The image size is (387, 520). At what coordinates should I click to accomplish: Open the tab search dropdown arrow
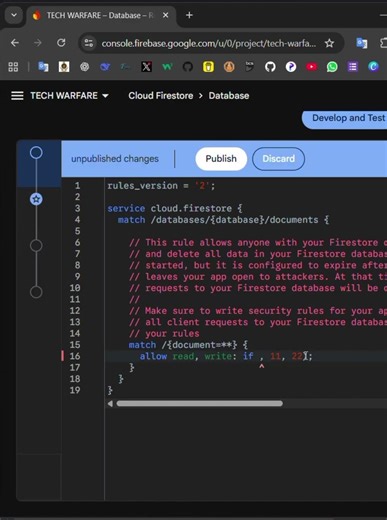click(x=14, y=15)
